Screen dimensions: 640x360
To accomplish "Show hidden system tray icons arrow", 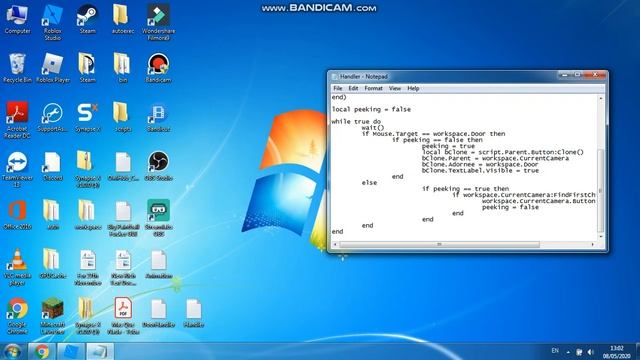I will [x=568, y=351].
